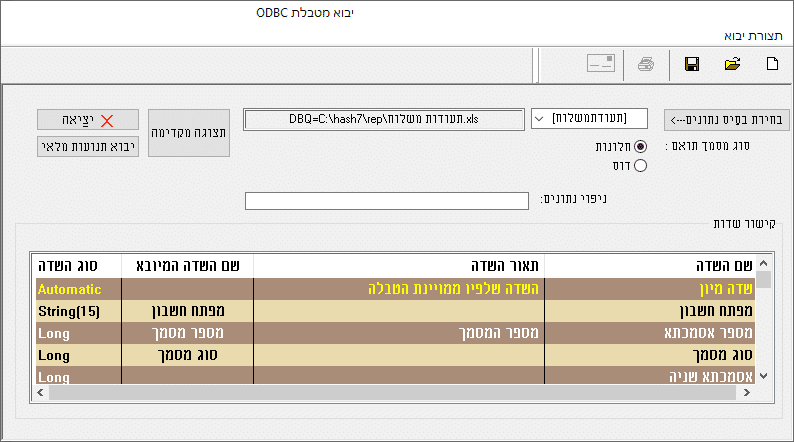The image size is (794, 442).
Task: Select the דוס radio option
Action: click(x=640, y=166)
